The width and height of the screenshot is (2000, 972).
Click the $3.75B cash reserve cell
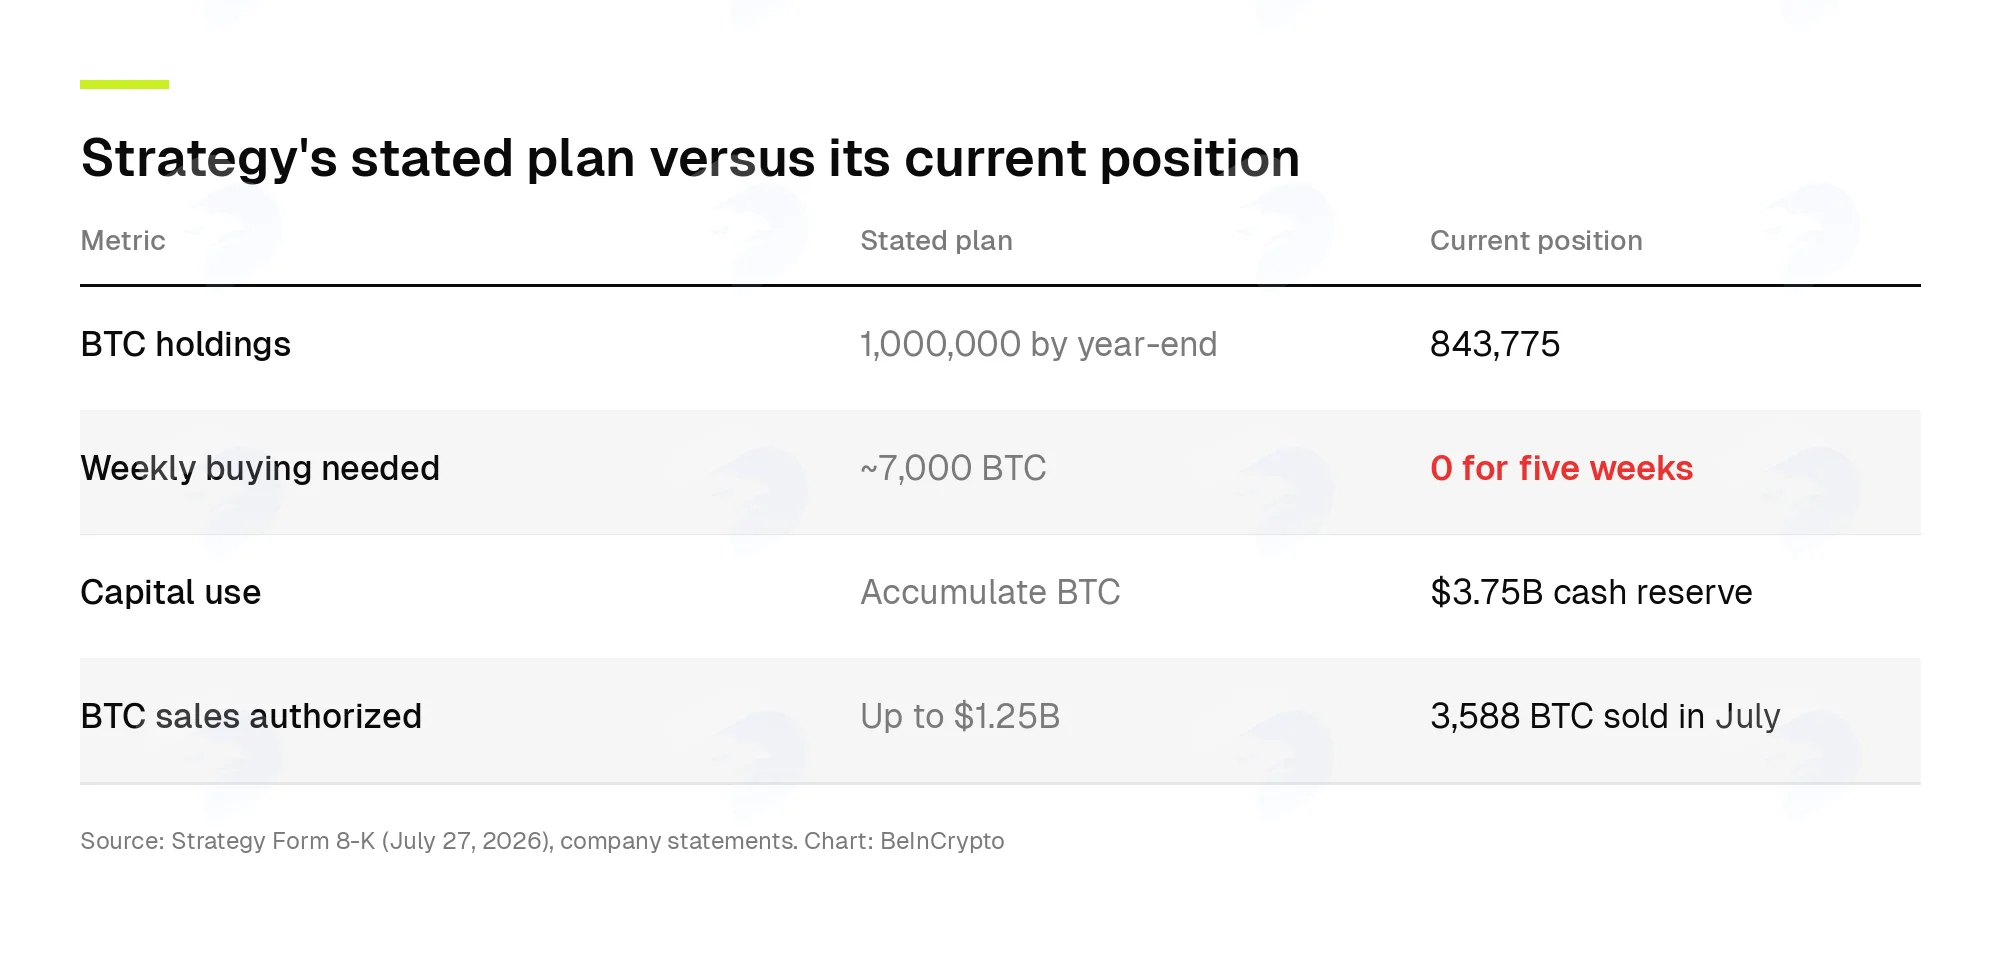click(x=1591, y=593)
